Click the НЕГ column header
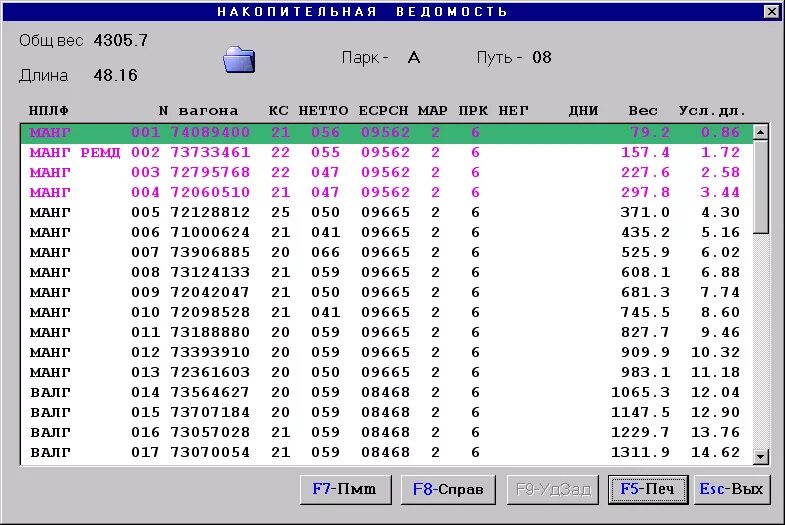 pyautogui.click(x=513, y=111)
